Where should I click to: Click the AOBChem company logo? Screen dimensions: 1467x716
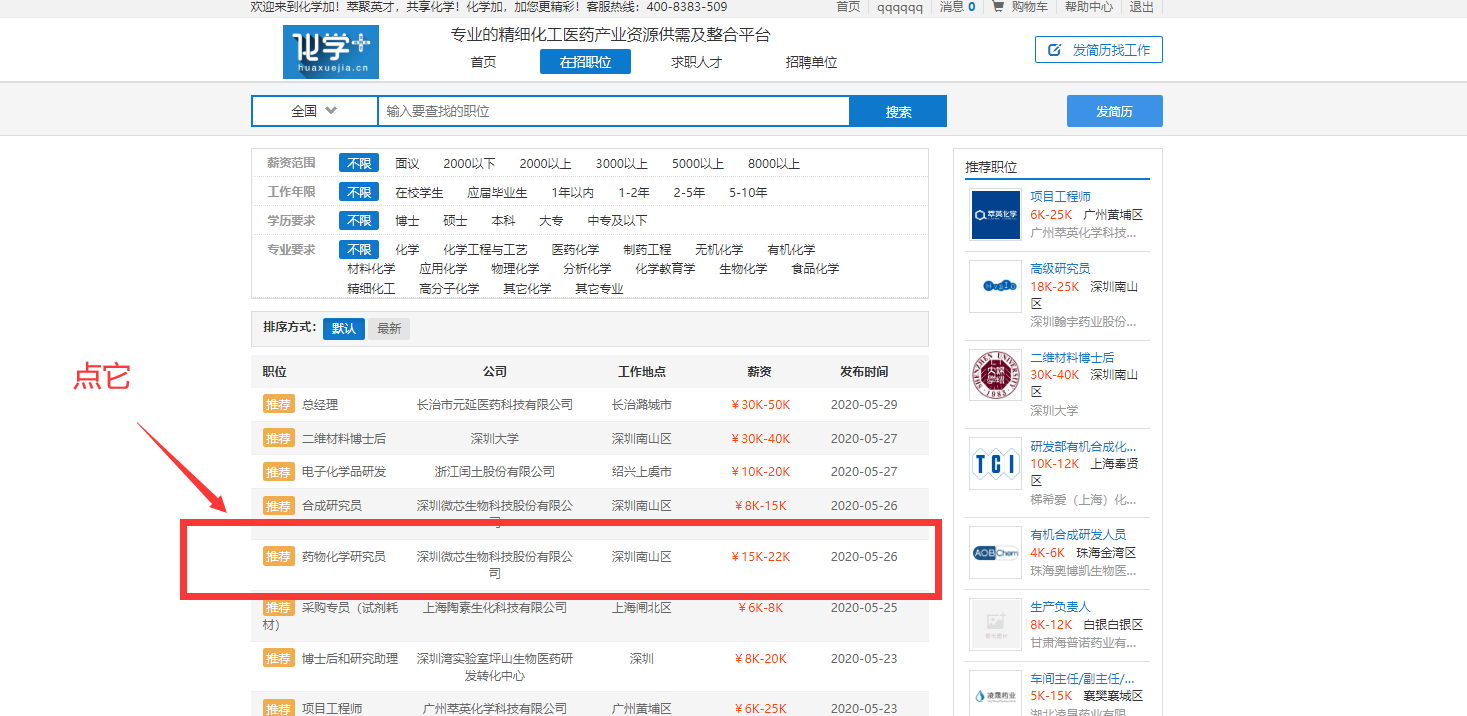click(995, 552)
